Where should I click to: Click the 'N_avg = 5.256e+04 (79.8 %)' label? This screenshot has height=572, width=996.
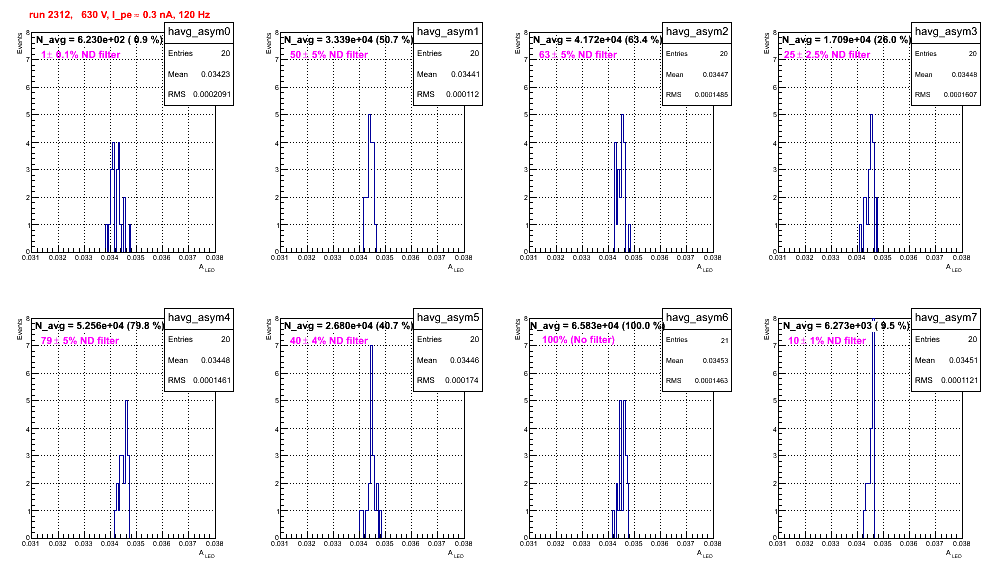click(x=100, y=326)
